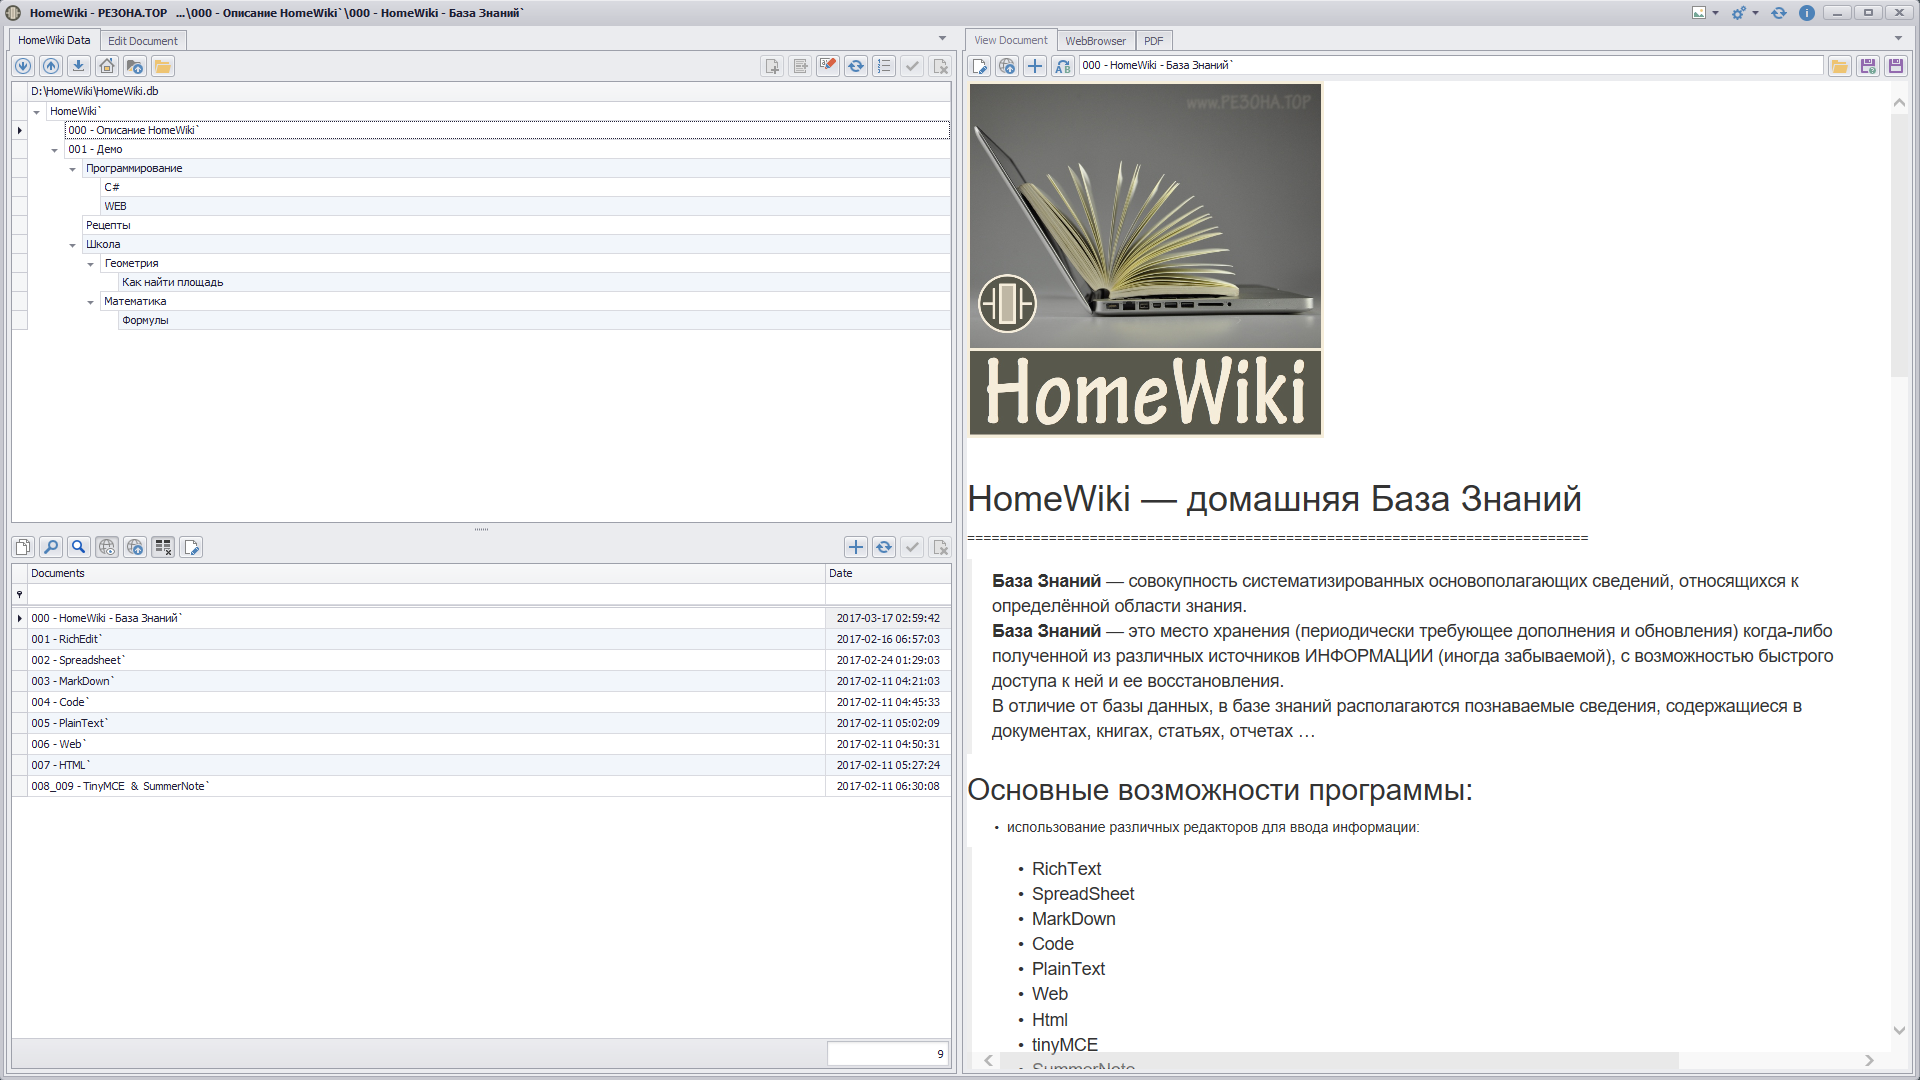Switch to the HomeWiki Data tab
The width and height of the screenshot is (1920, 1080).
click(54, 40)
